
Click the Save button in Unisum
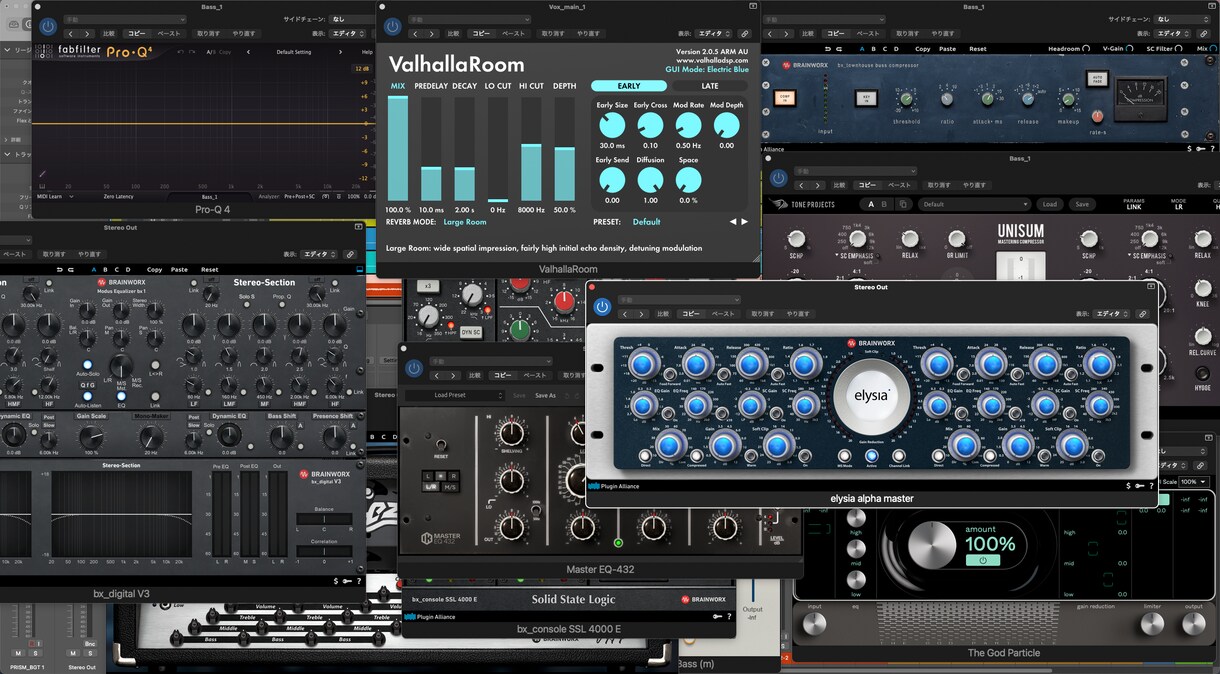(x=1082, y=204)
